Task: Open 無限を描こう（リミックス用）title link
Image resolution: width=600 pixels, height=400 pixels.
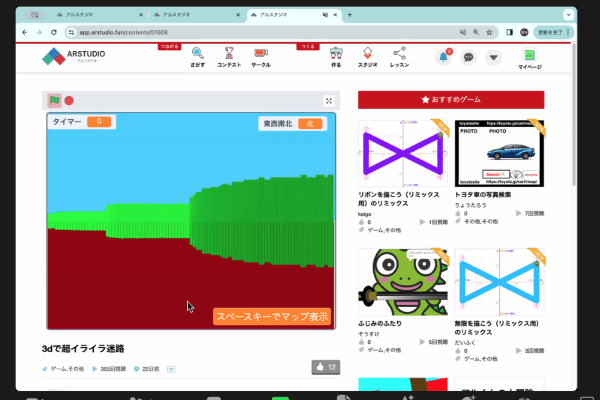Action: (x=497, y=328)
